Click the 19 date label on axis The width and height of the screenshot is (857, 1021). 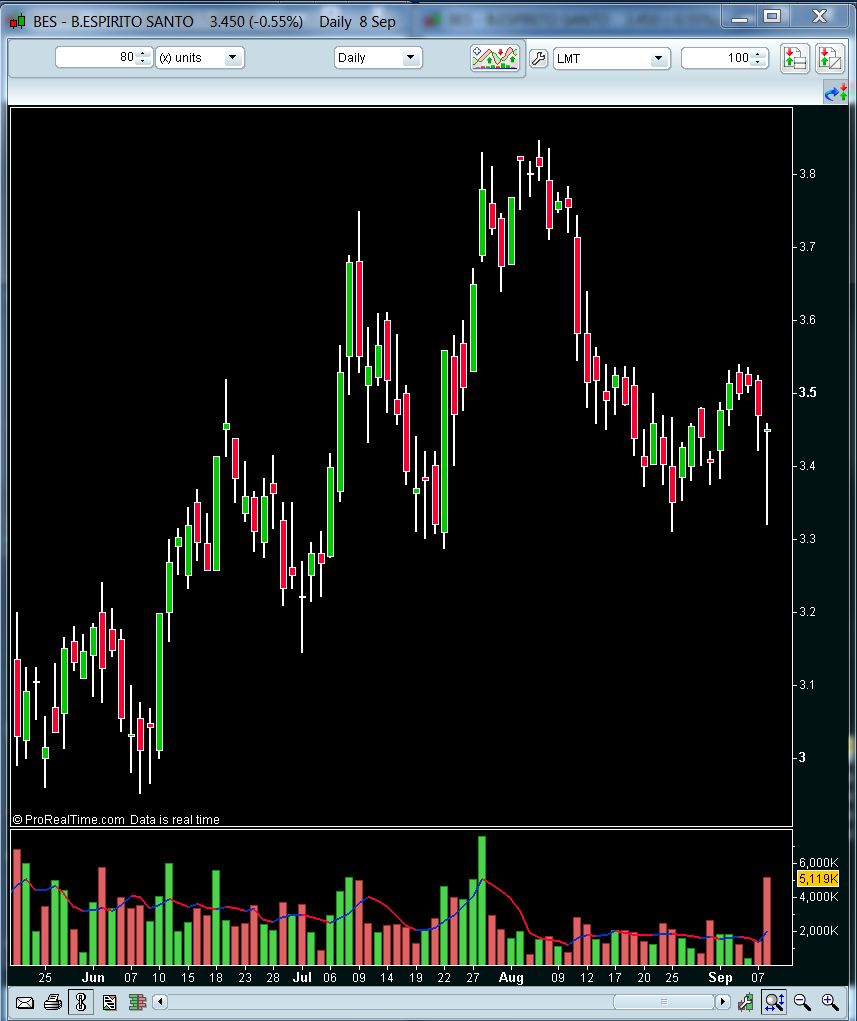coord(415,977)
